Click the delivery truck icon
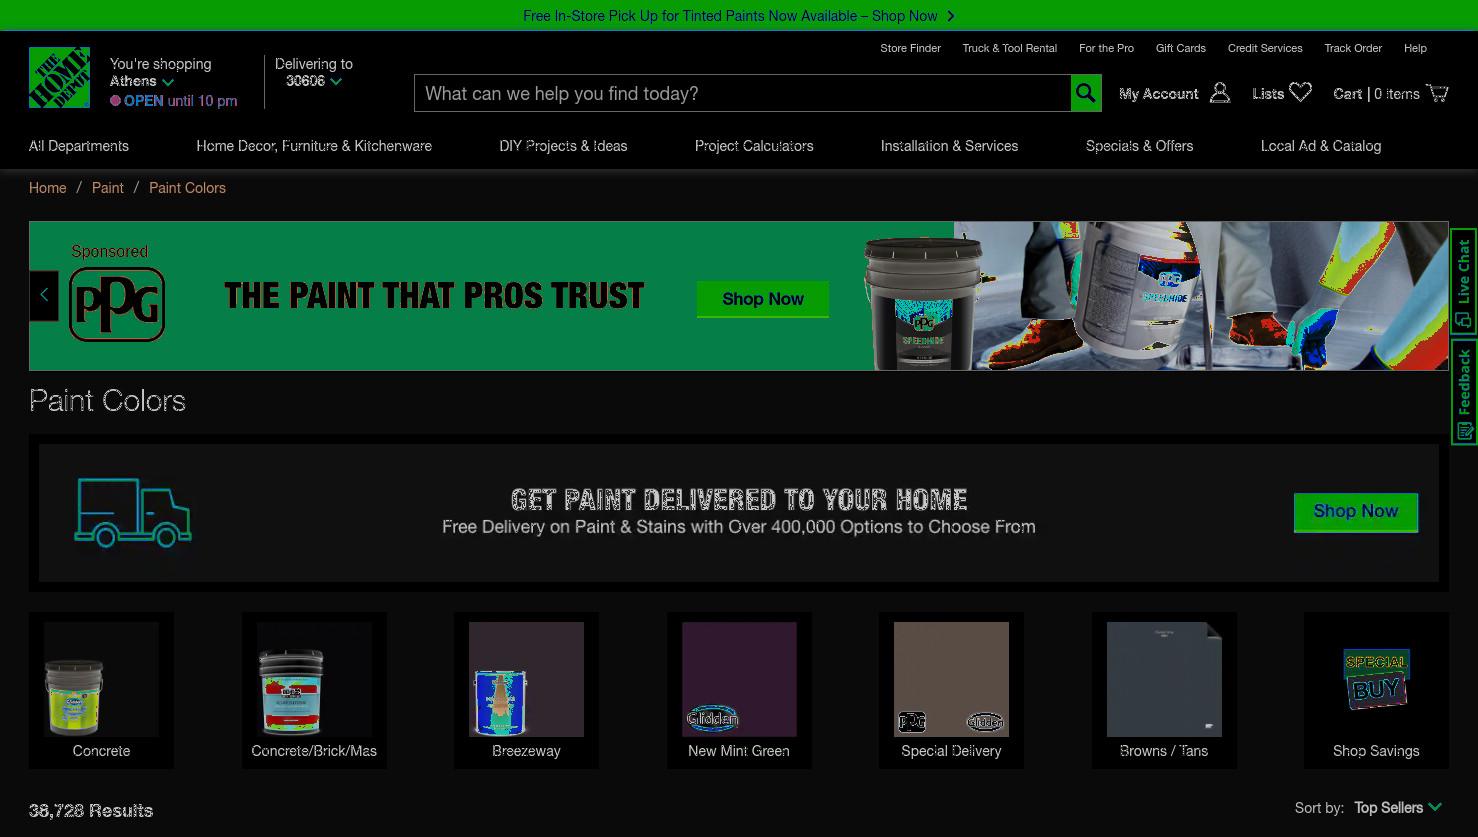The image size is (1478, 837). click(x=132, y=512)
